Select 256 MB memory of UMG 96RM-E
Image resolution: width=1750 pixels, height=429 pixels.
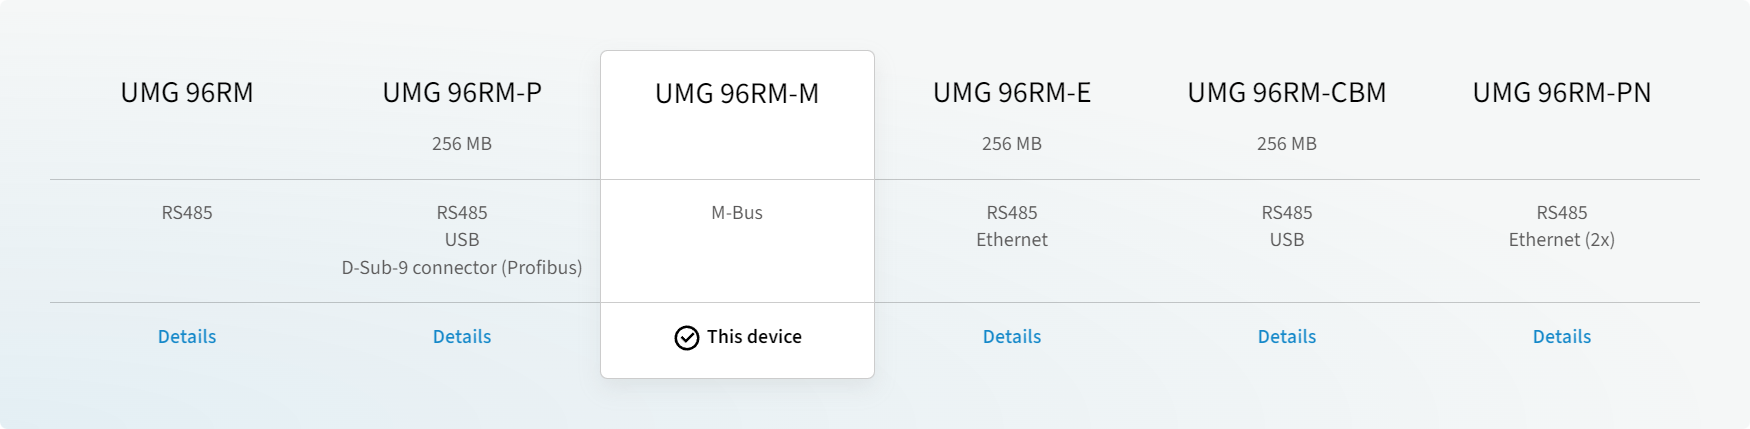pos(1012,144)
